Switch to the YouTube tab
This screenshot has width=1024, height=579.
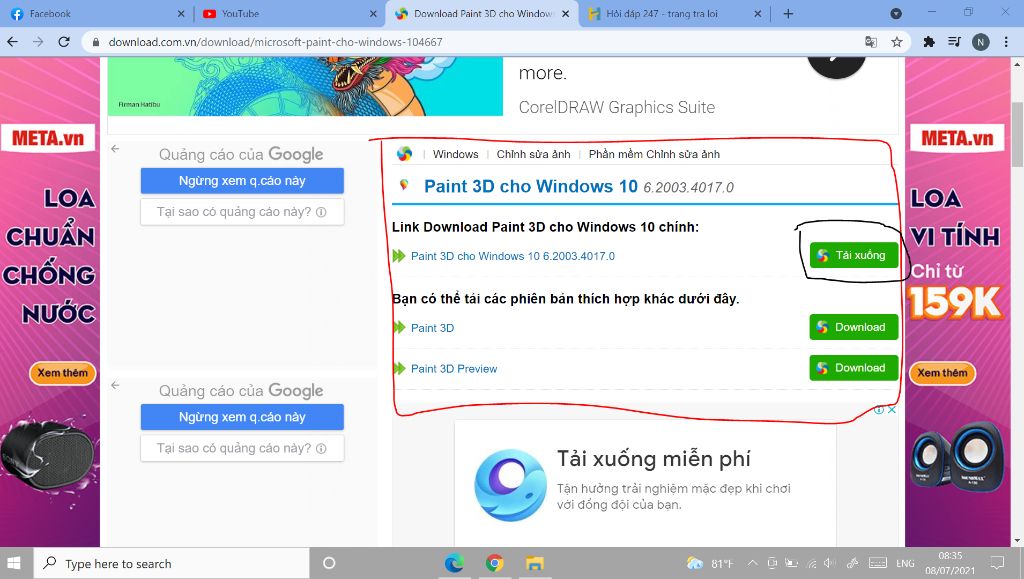[287, 14]
